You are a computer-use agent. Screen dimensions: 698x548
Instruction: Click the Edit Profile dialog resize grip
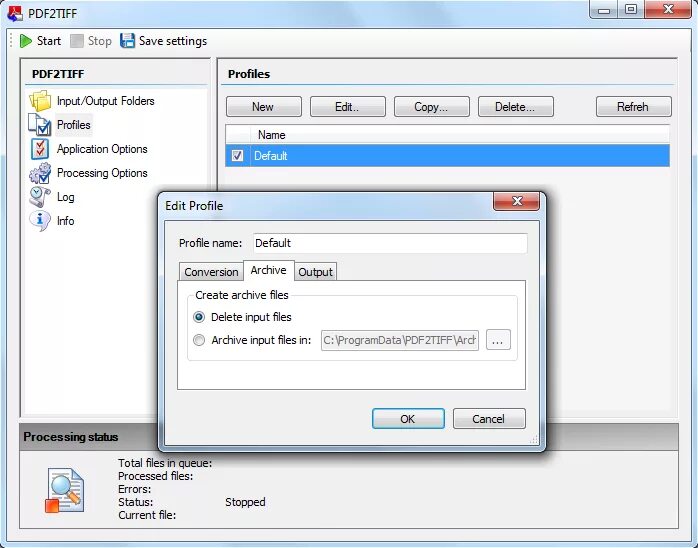point(534,440)
